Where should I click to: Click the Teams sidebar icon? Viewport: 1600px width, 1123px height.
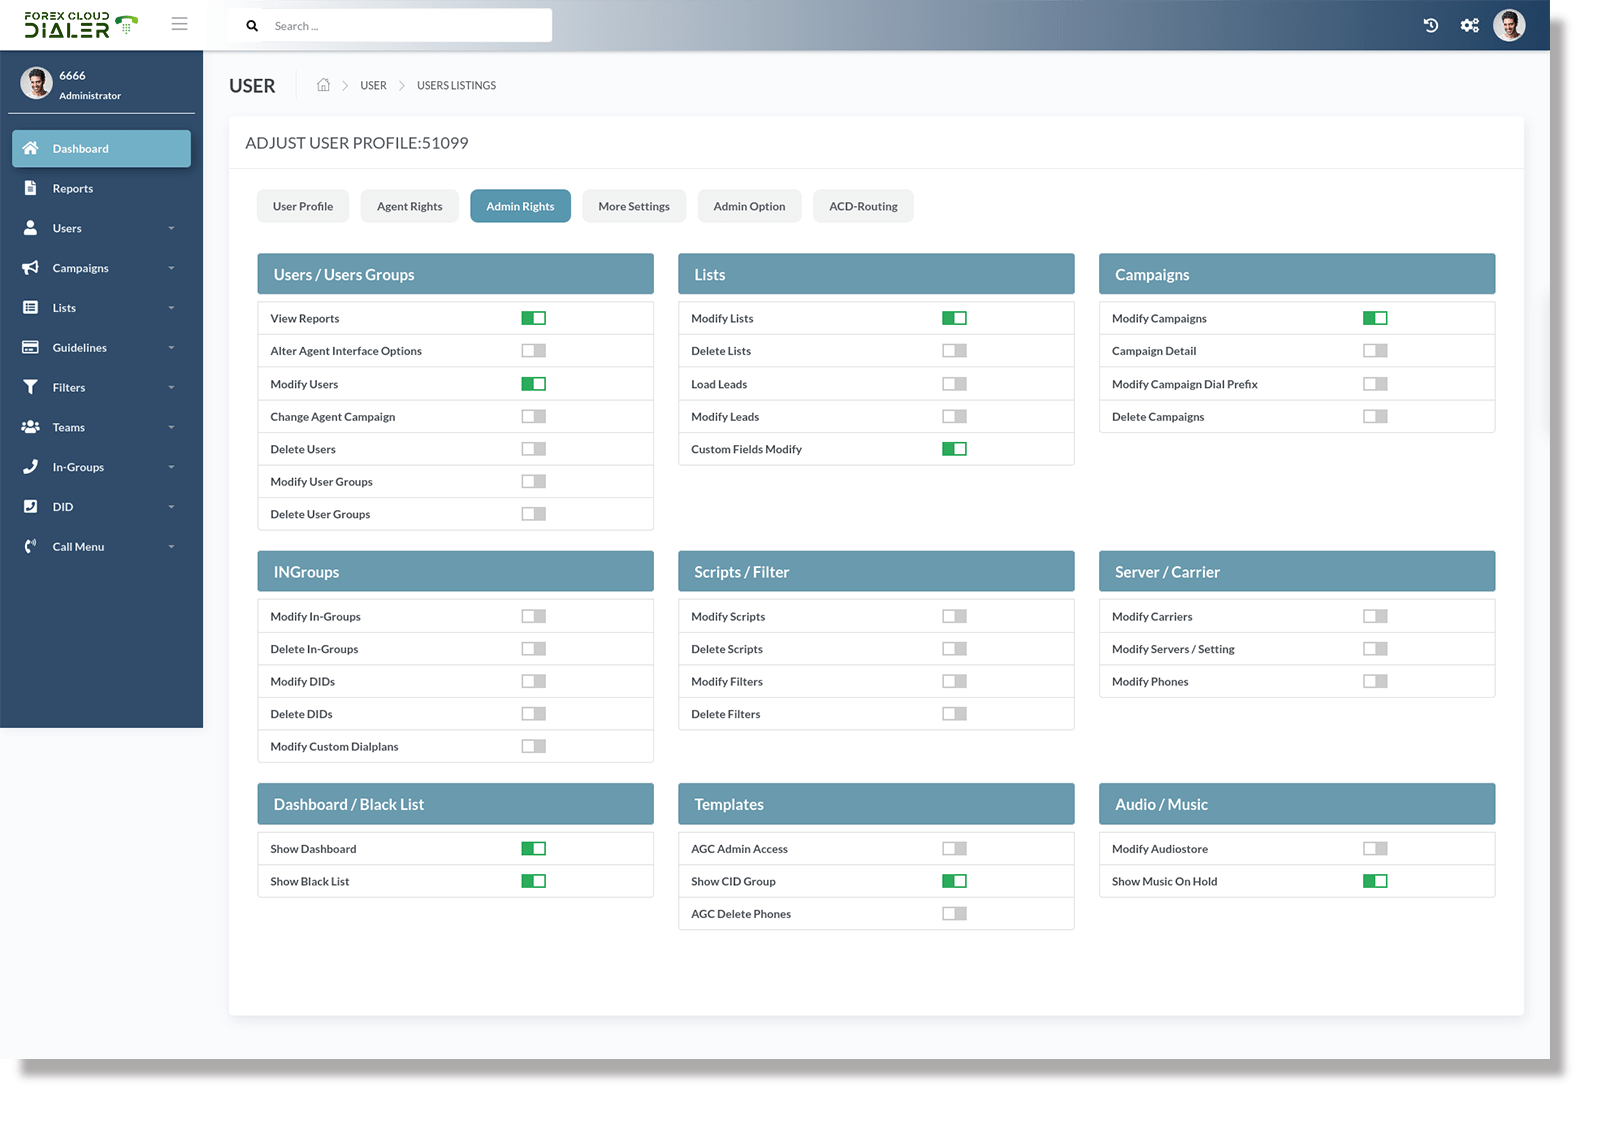click(31, 427)
